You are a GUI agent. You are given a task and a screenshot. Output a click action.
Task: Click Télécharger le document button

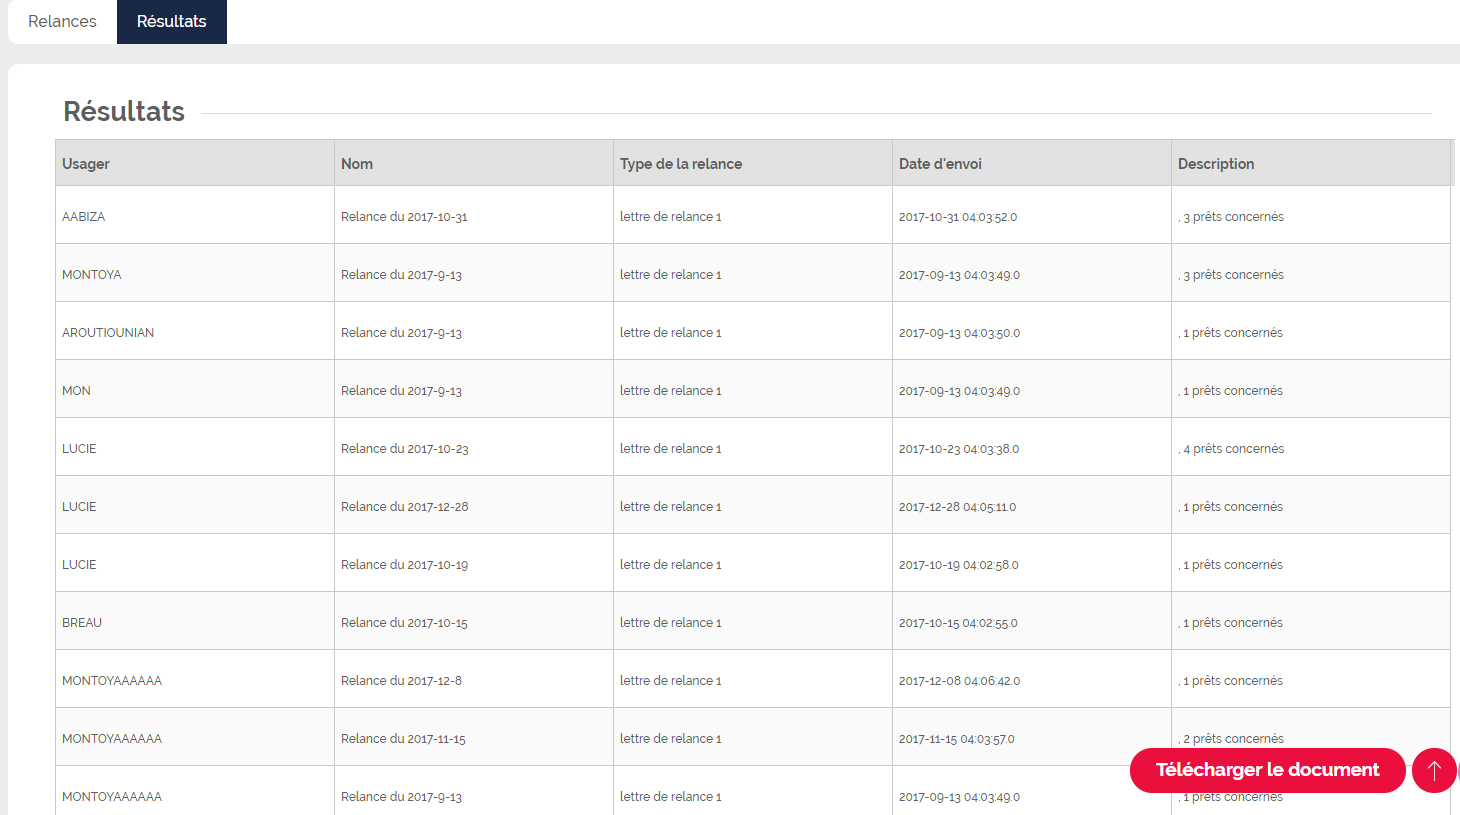pos(1267,770)
